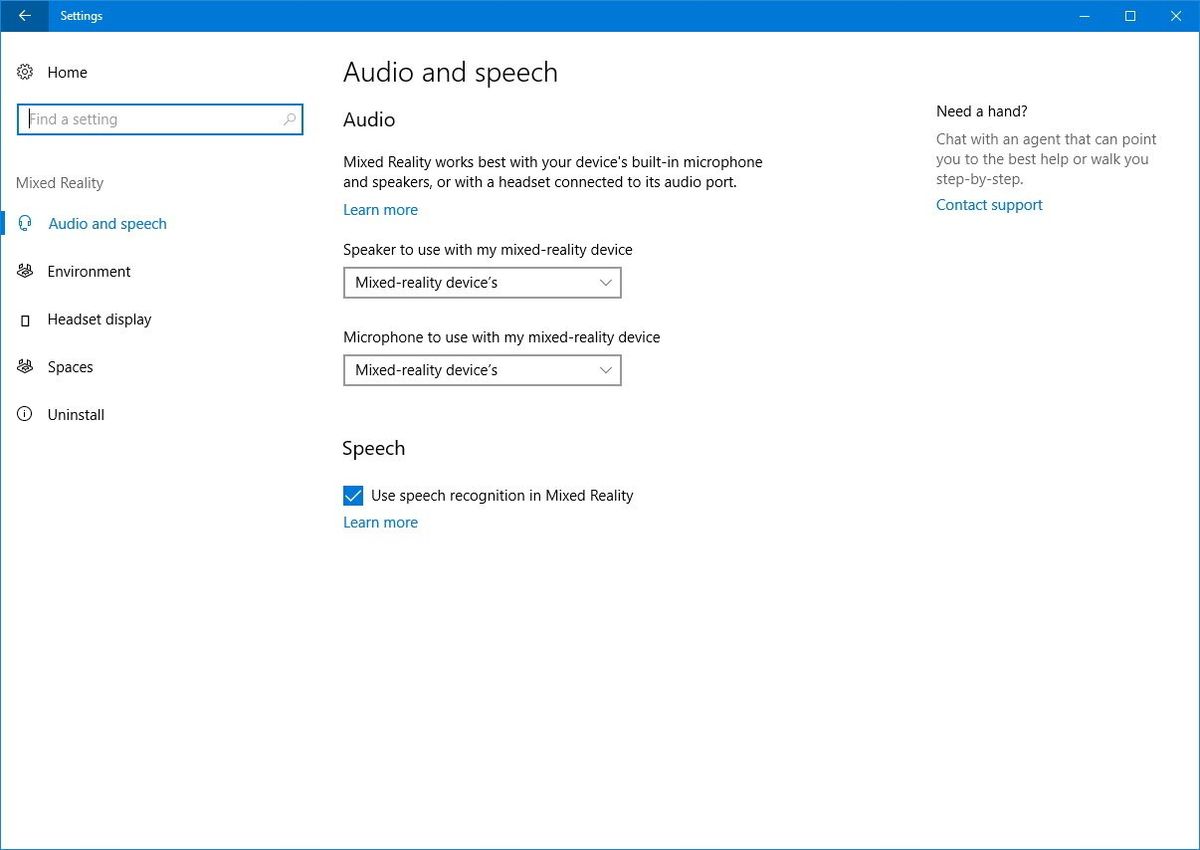
Task: Switch to the Environment settings page
Action: (x=89, y=271)
